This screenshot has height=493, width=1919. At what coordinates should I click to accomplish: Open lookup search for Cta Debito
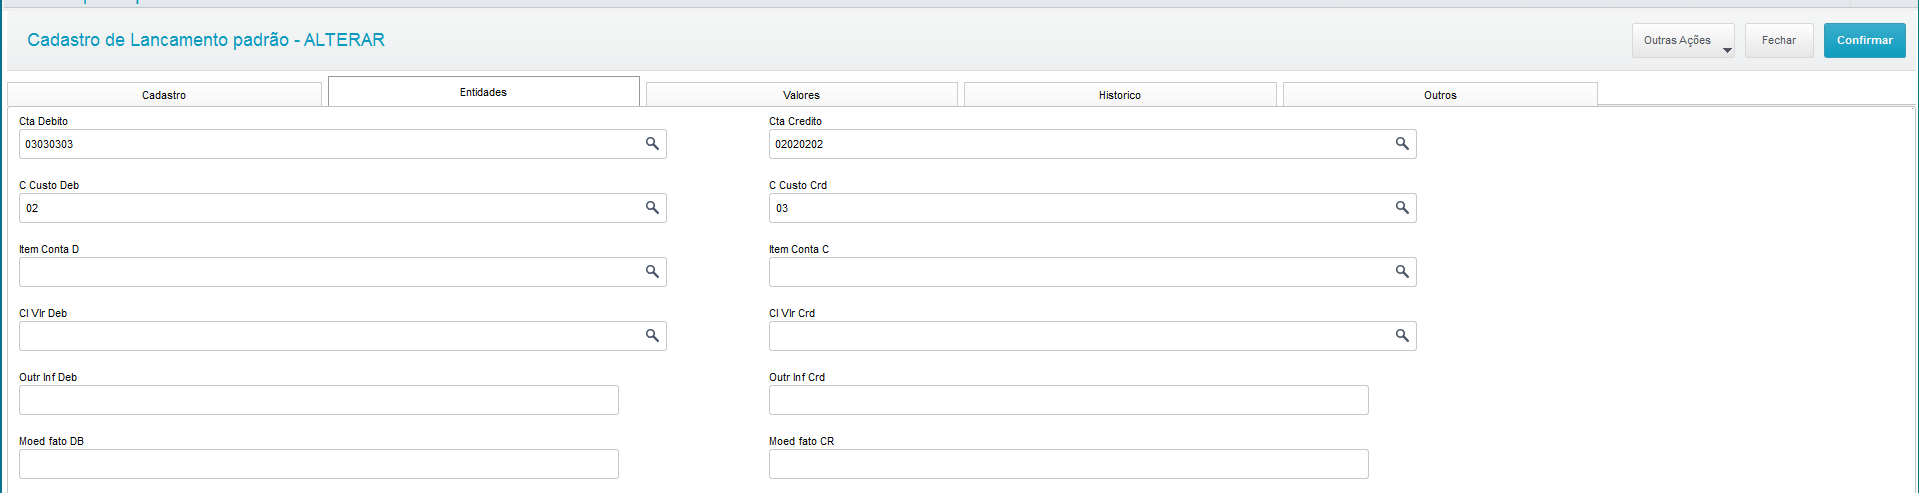[x=652, y=144]
